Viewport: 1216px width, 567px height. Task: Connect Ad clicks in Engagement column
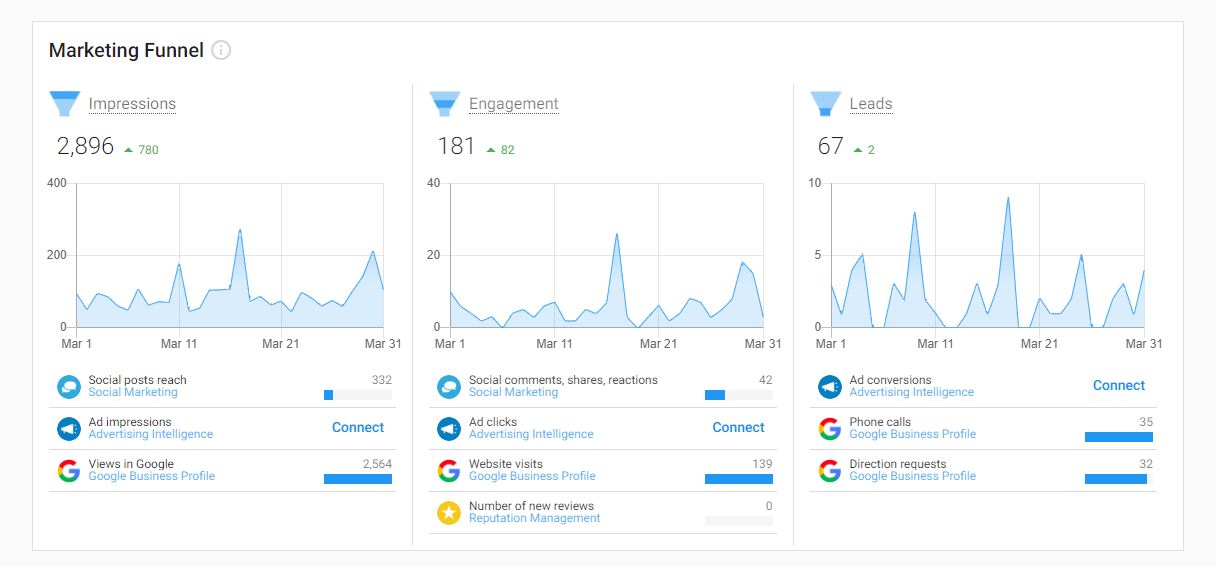738,428
